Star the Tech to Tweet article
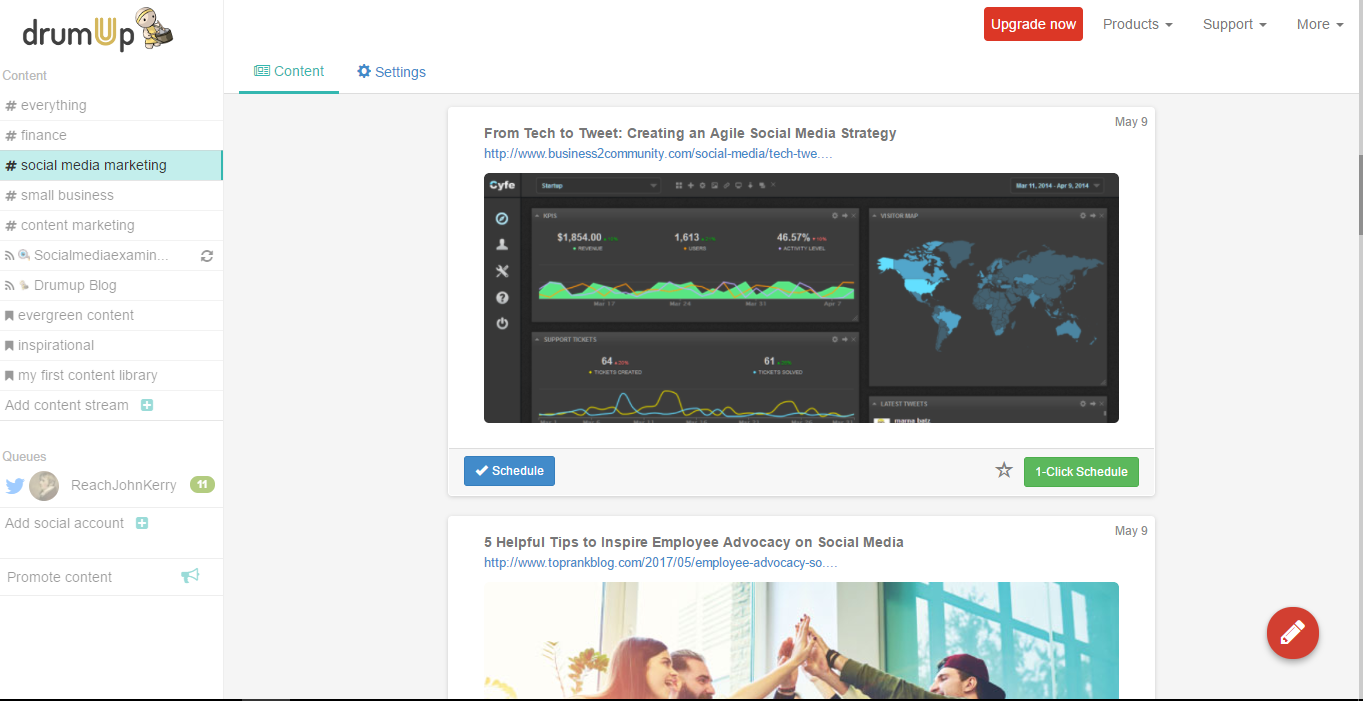The height and width of the screenshot is (701, 1363). (1004, 470)
